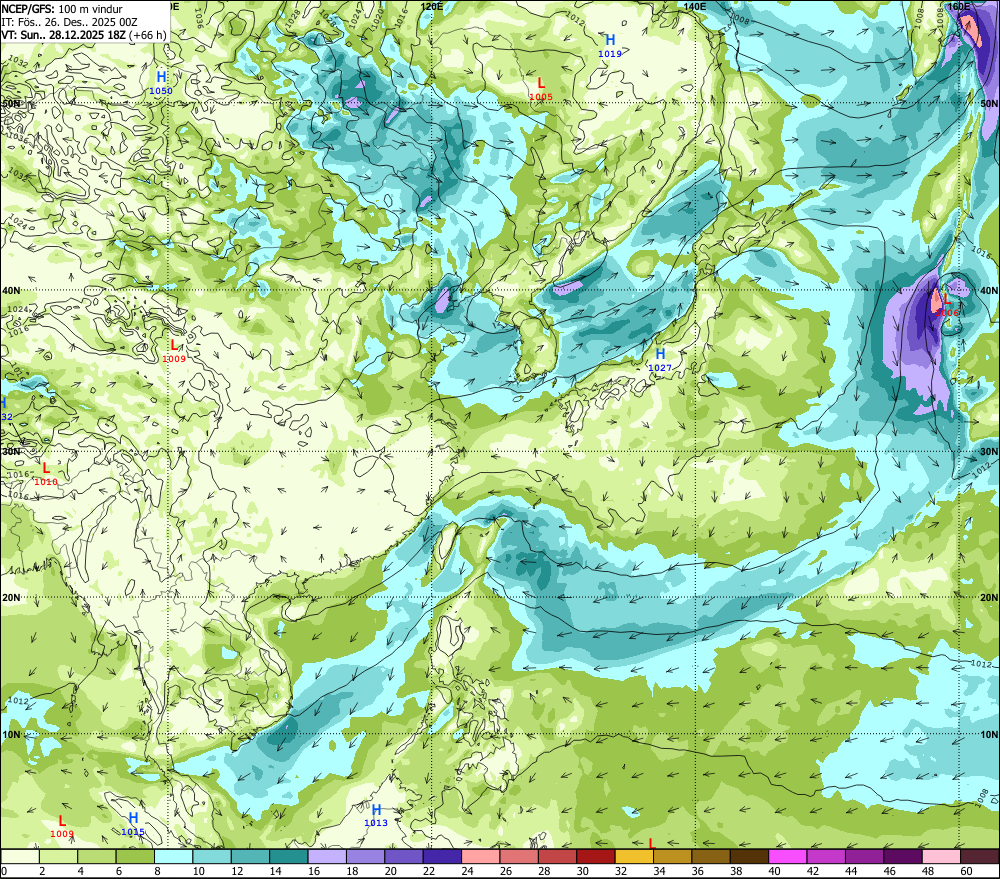Click the 120E longitude label

click(432, 6)
